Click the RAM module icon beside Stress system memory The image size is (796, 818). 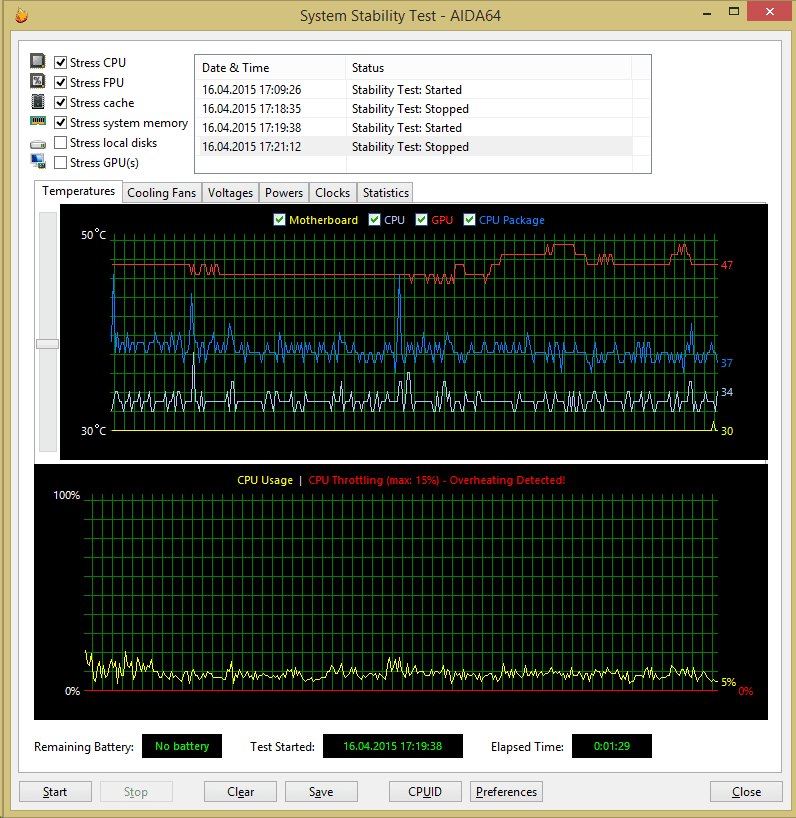pos(38,121)
